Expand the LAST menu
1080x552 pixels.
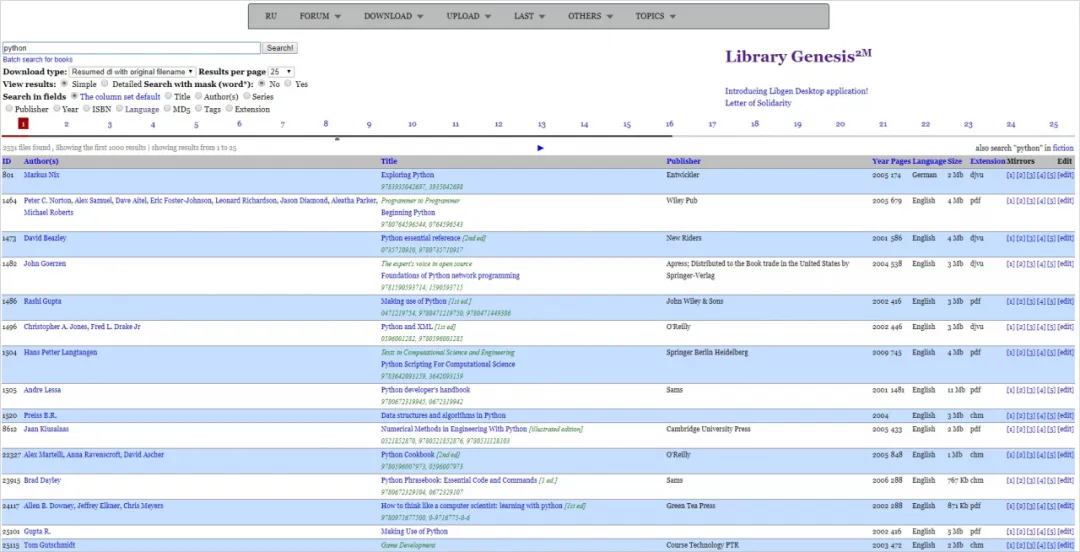coord(529,17)
